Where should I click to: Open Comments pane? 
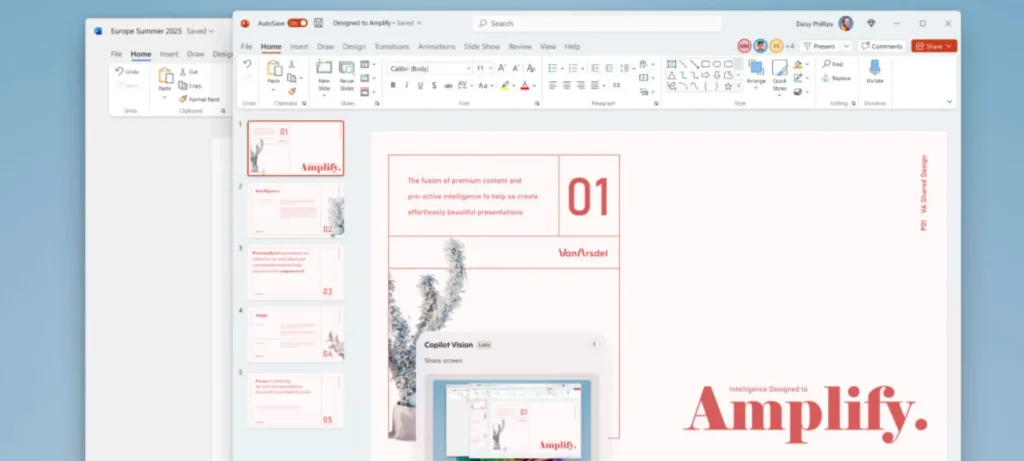(881, 46)
